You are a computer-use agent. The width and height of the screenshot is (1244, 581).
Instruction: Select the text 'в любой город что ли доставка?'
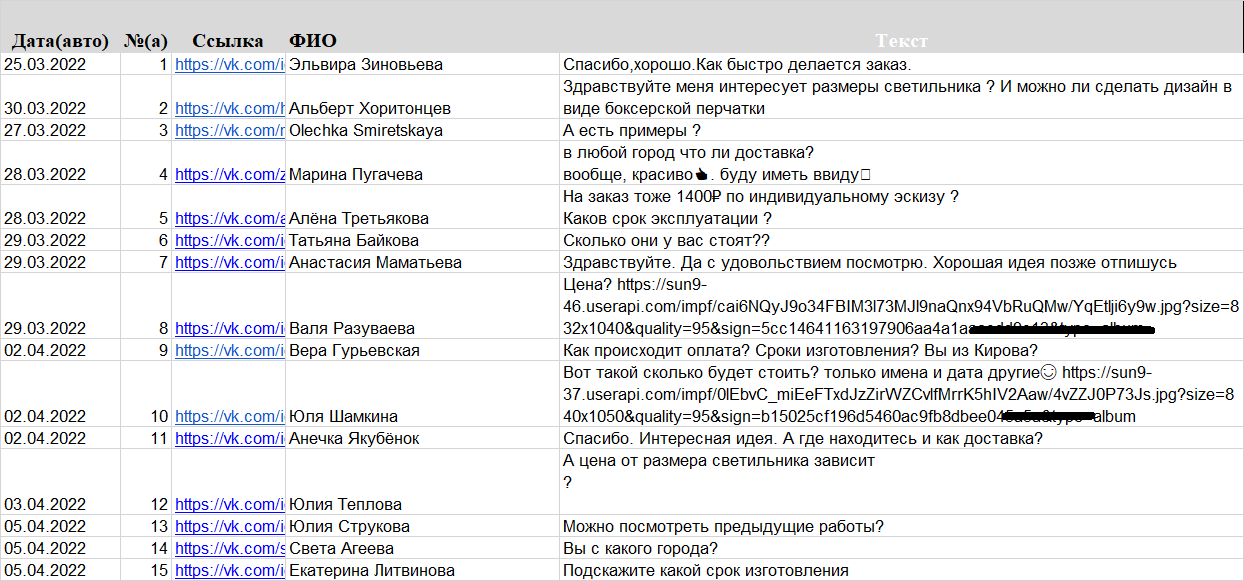[x=689, y=152]
